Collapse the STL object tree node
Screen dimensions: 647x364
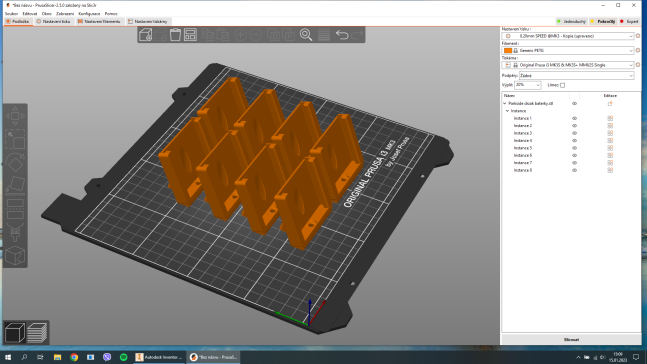(x=505, y=104)
